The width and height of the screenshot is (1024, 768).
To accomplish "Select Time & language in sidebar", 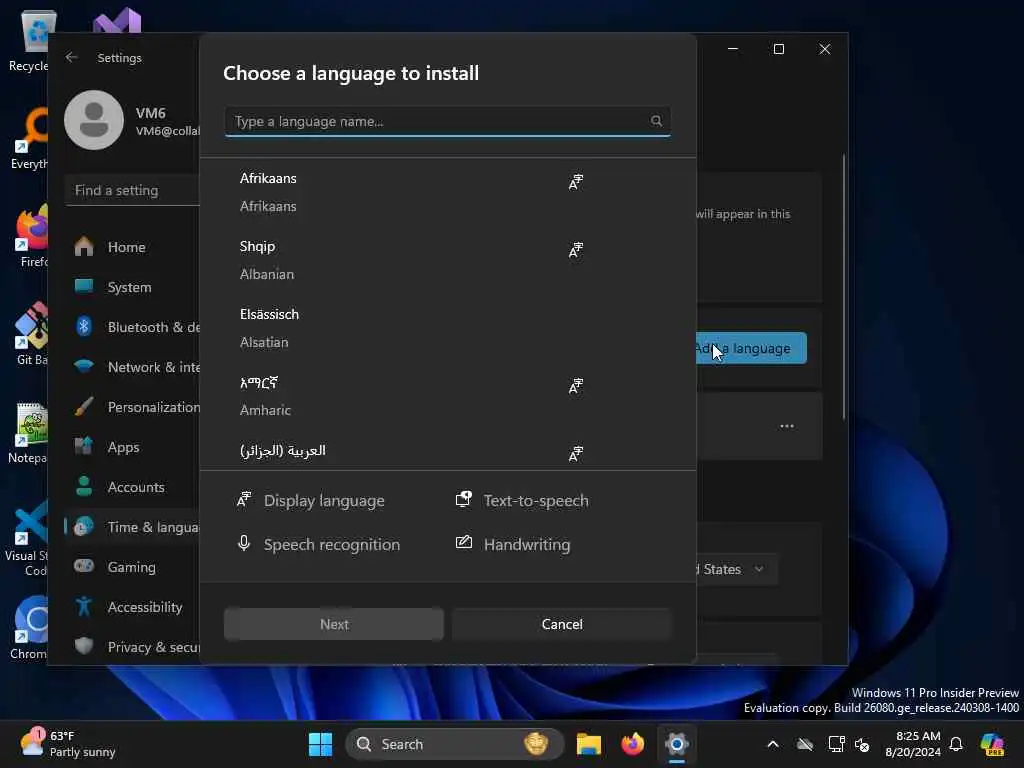I will (133, 527).
